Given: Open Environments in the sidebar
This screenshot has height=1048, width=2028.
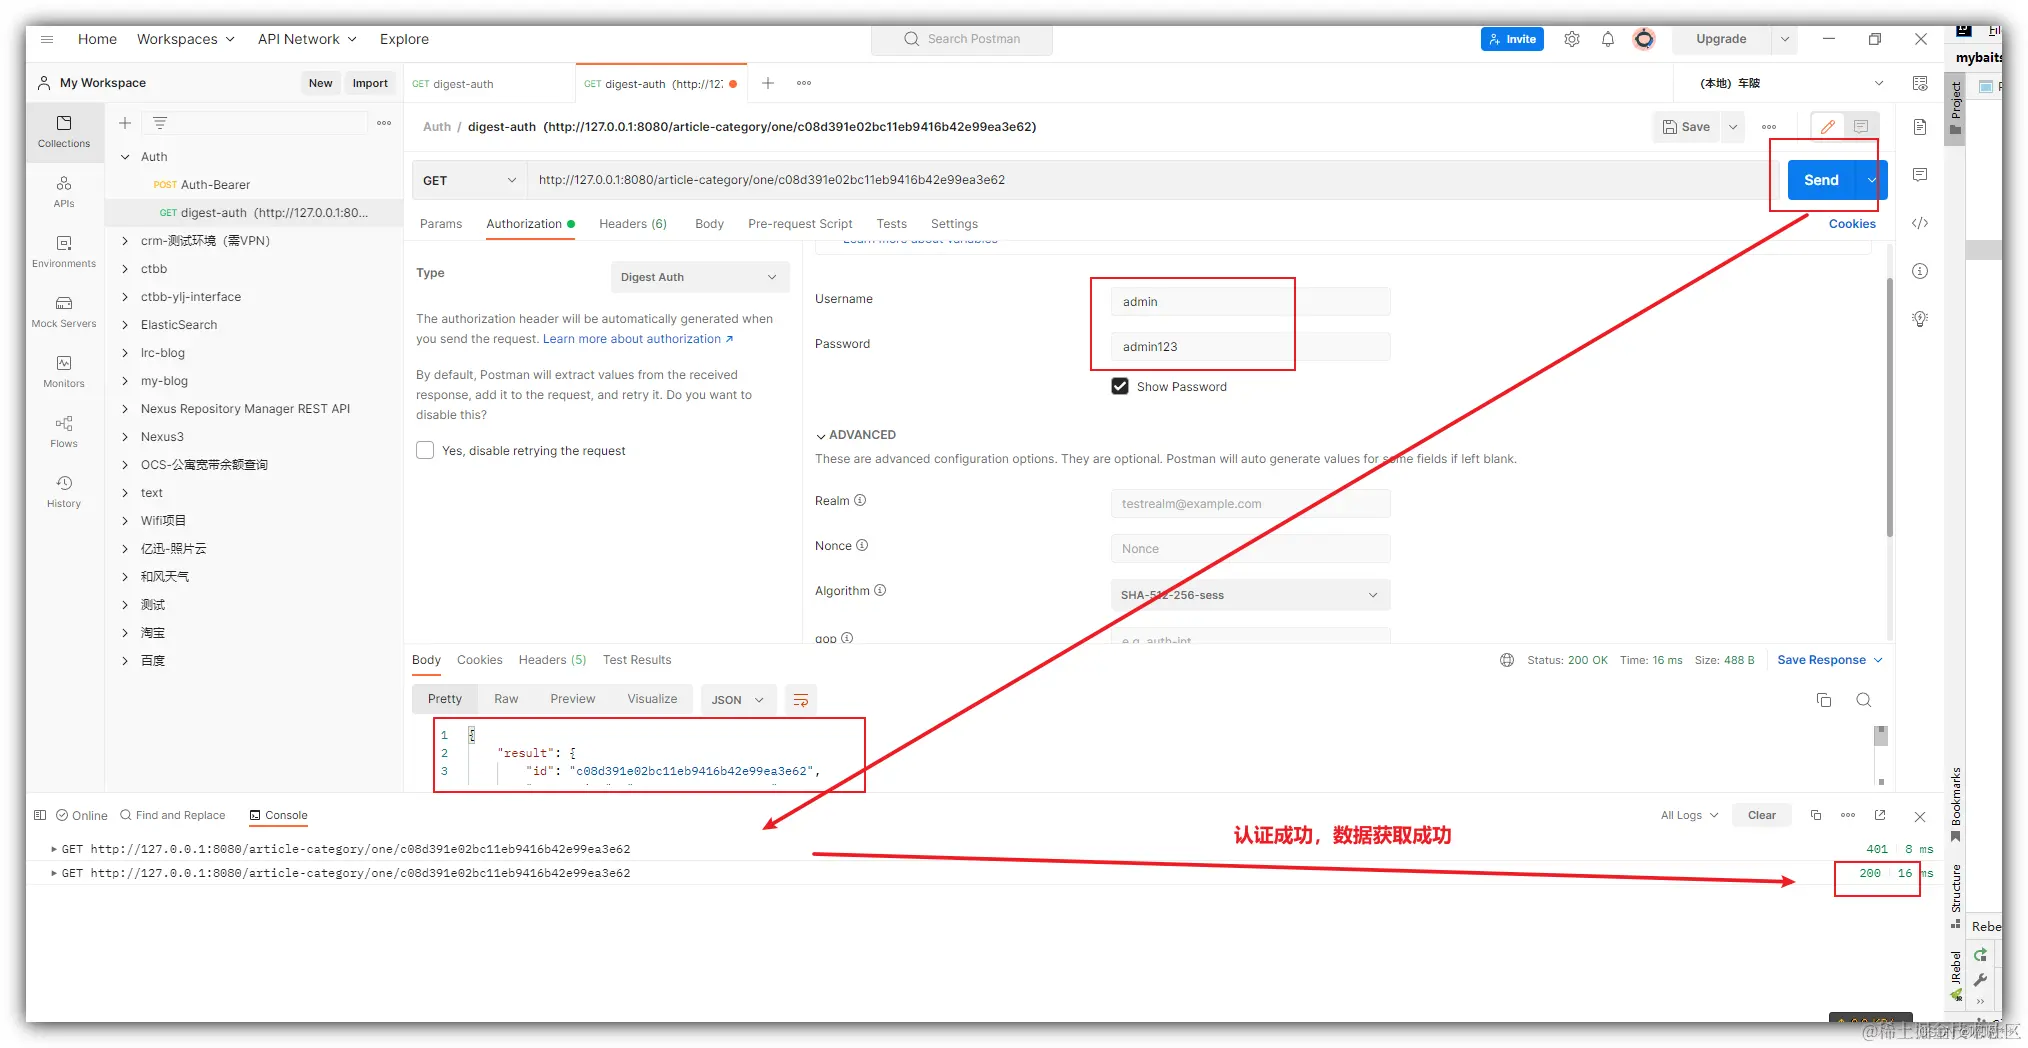Looking at the screenshot, I should click(64, 251).
